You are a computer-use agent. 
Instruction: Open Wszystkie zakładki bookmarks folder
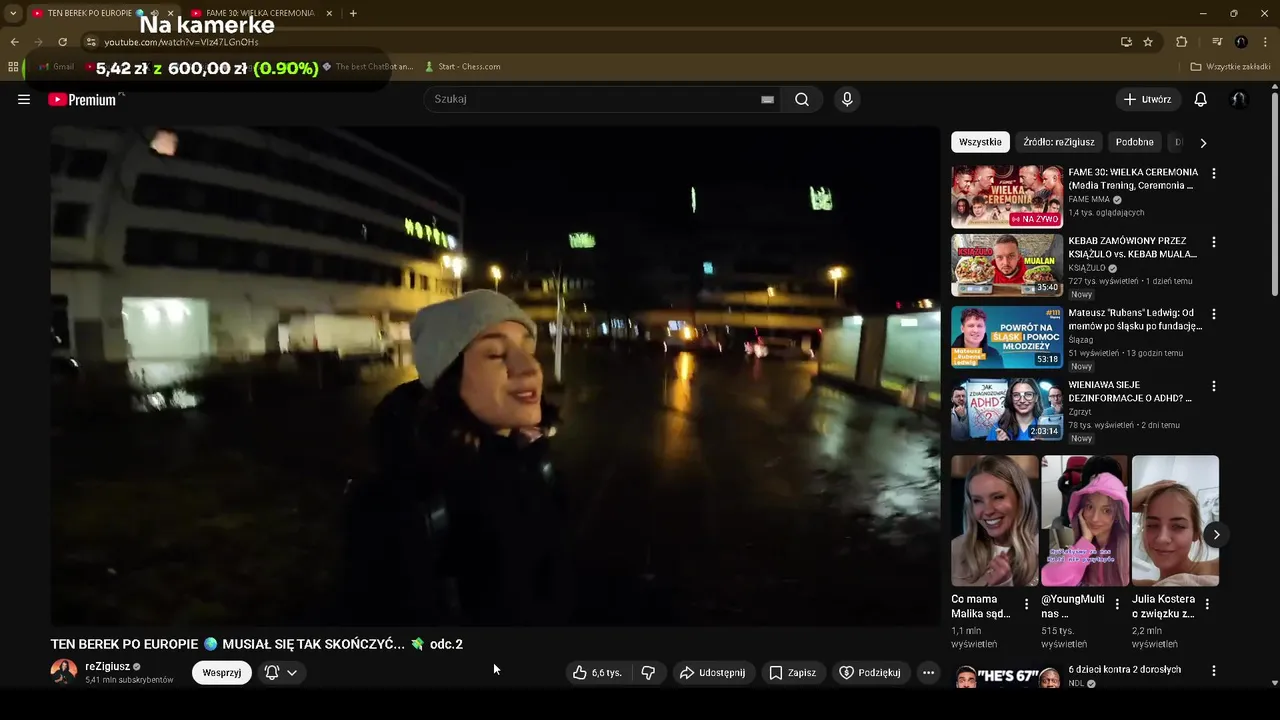point(1230,67)
